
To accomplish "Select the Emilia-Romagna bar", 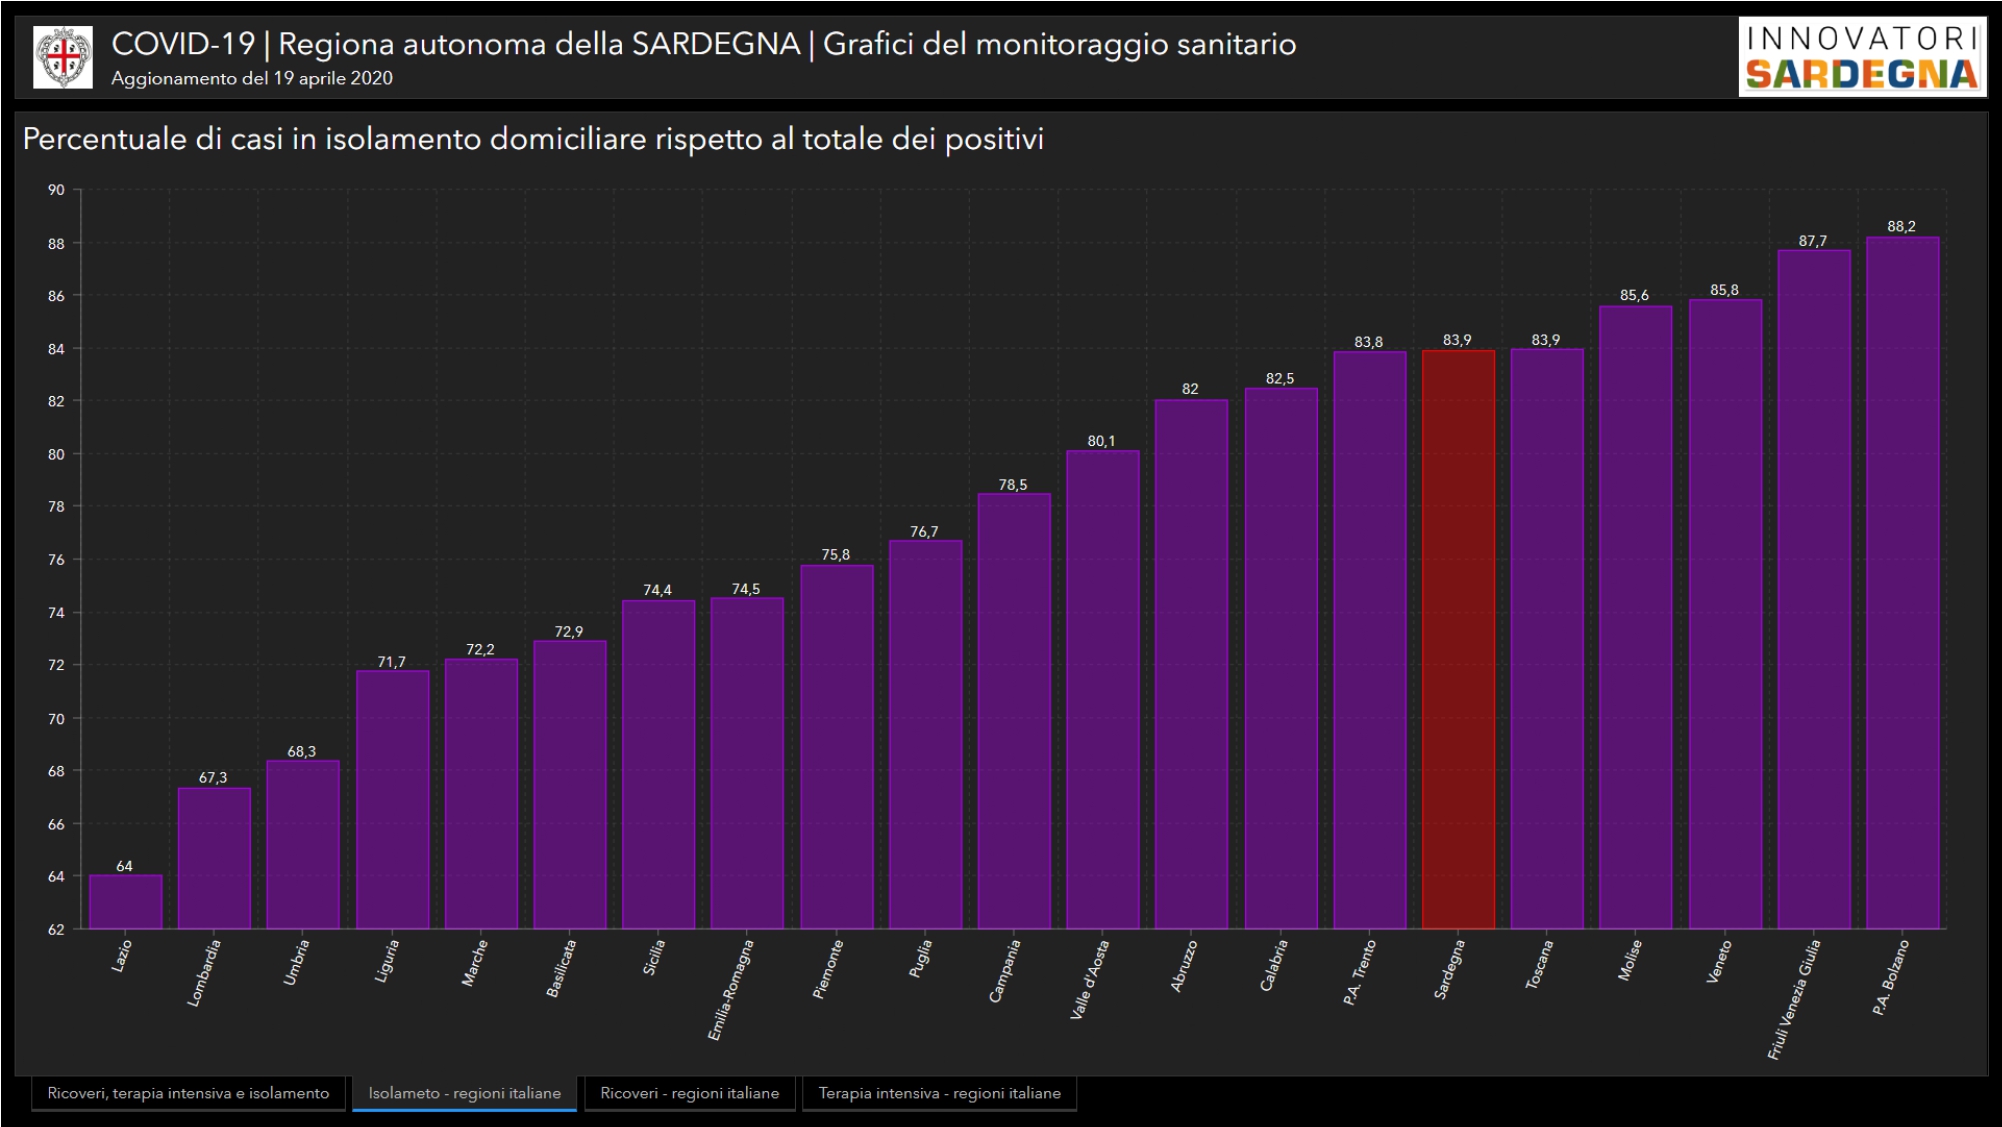I will coord(747,763).
